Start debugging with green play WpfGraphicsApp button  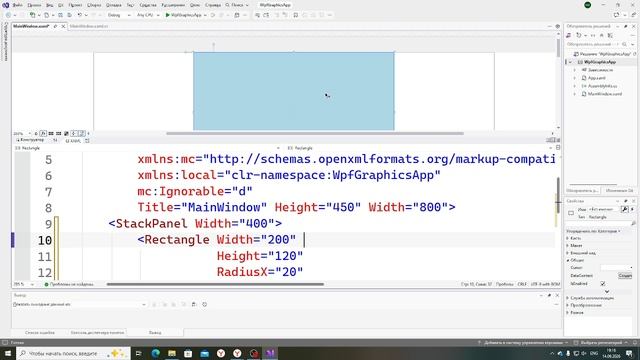pyautogui.click(x=183, y=15)
